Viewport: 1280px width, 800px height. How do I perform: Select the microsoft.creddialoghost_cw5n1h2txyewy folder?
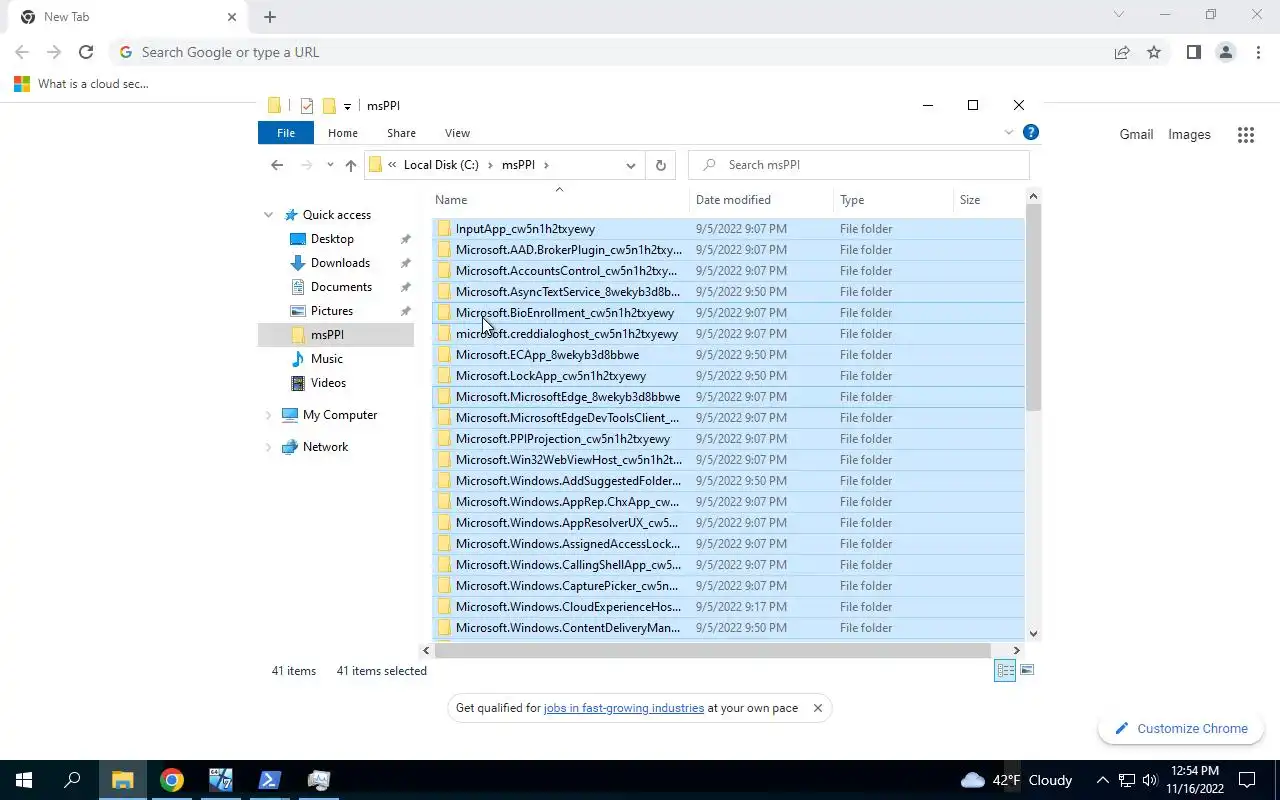click(x=728, y=334)
